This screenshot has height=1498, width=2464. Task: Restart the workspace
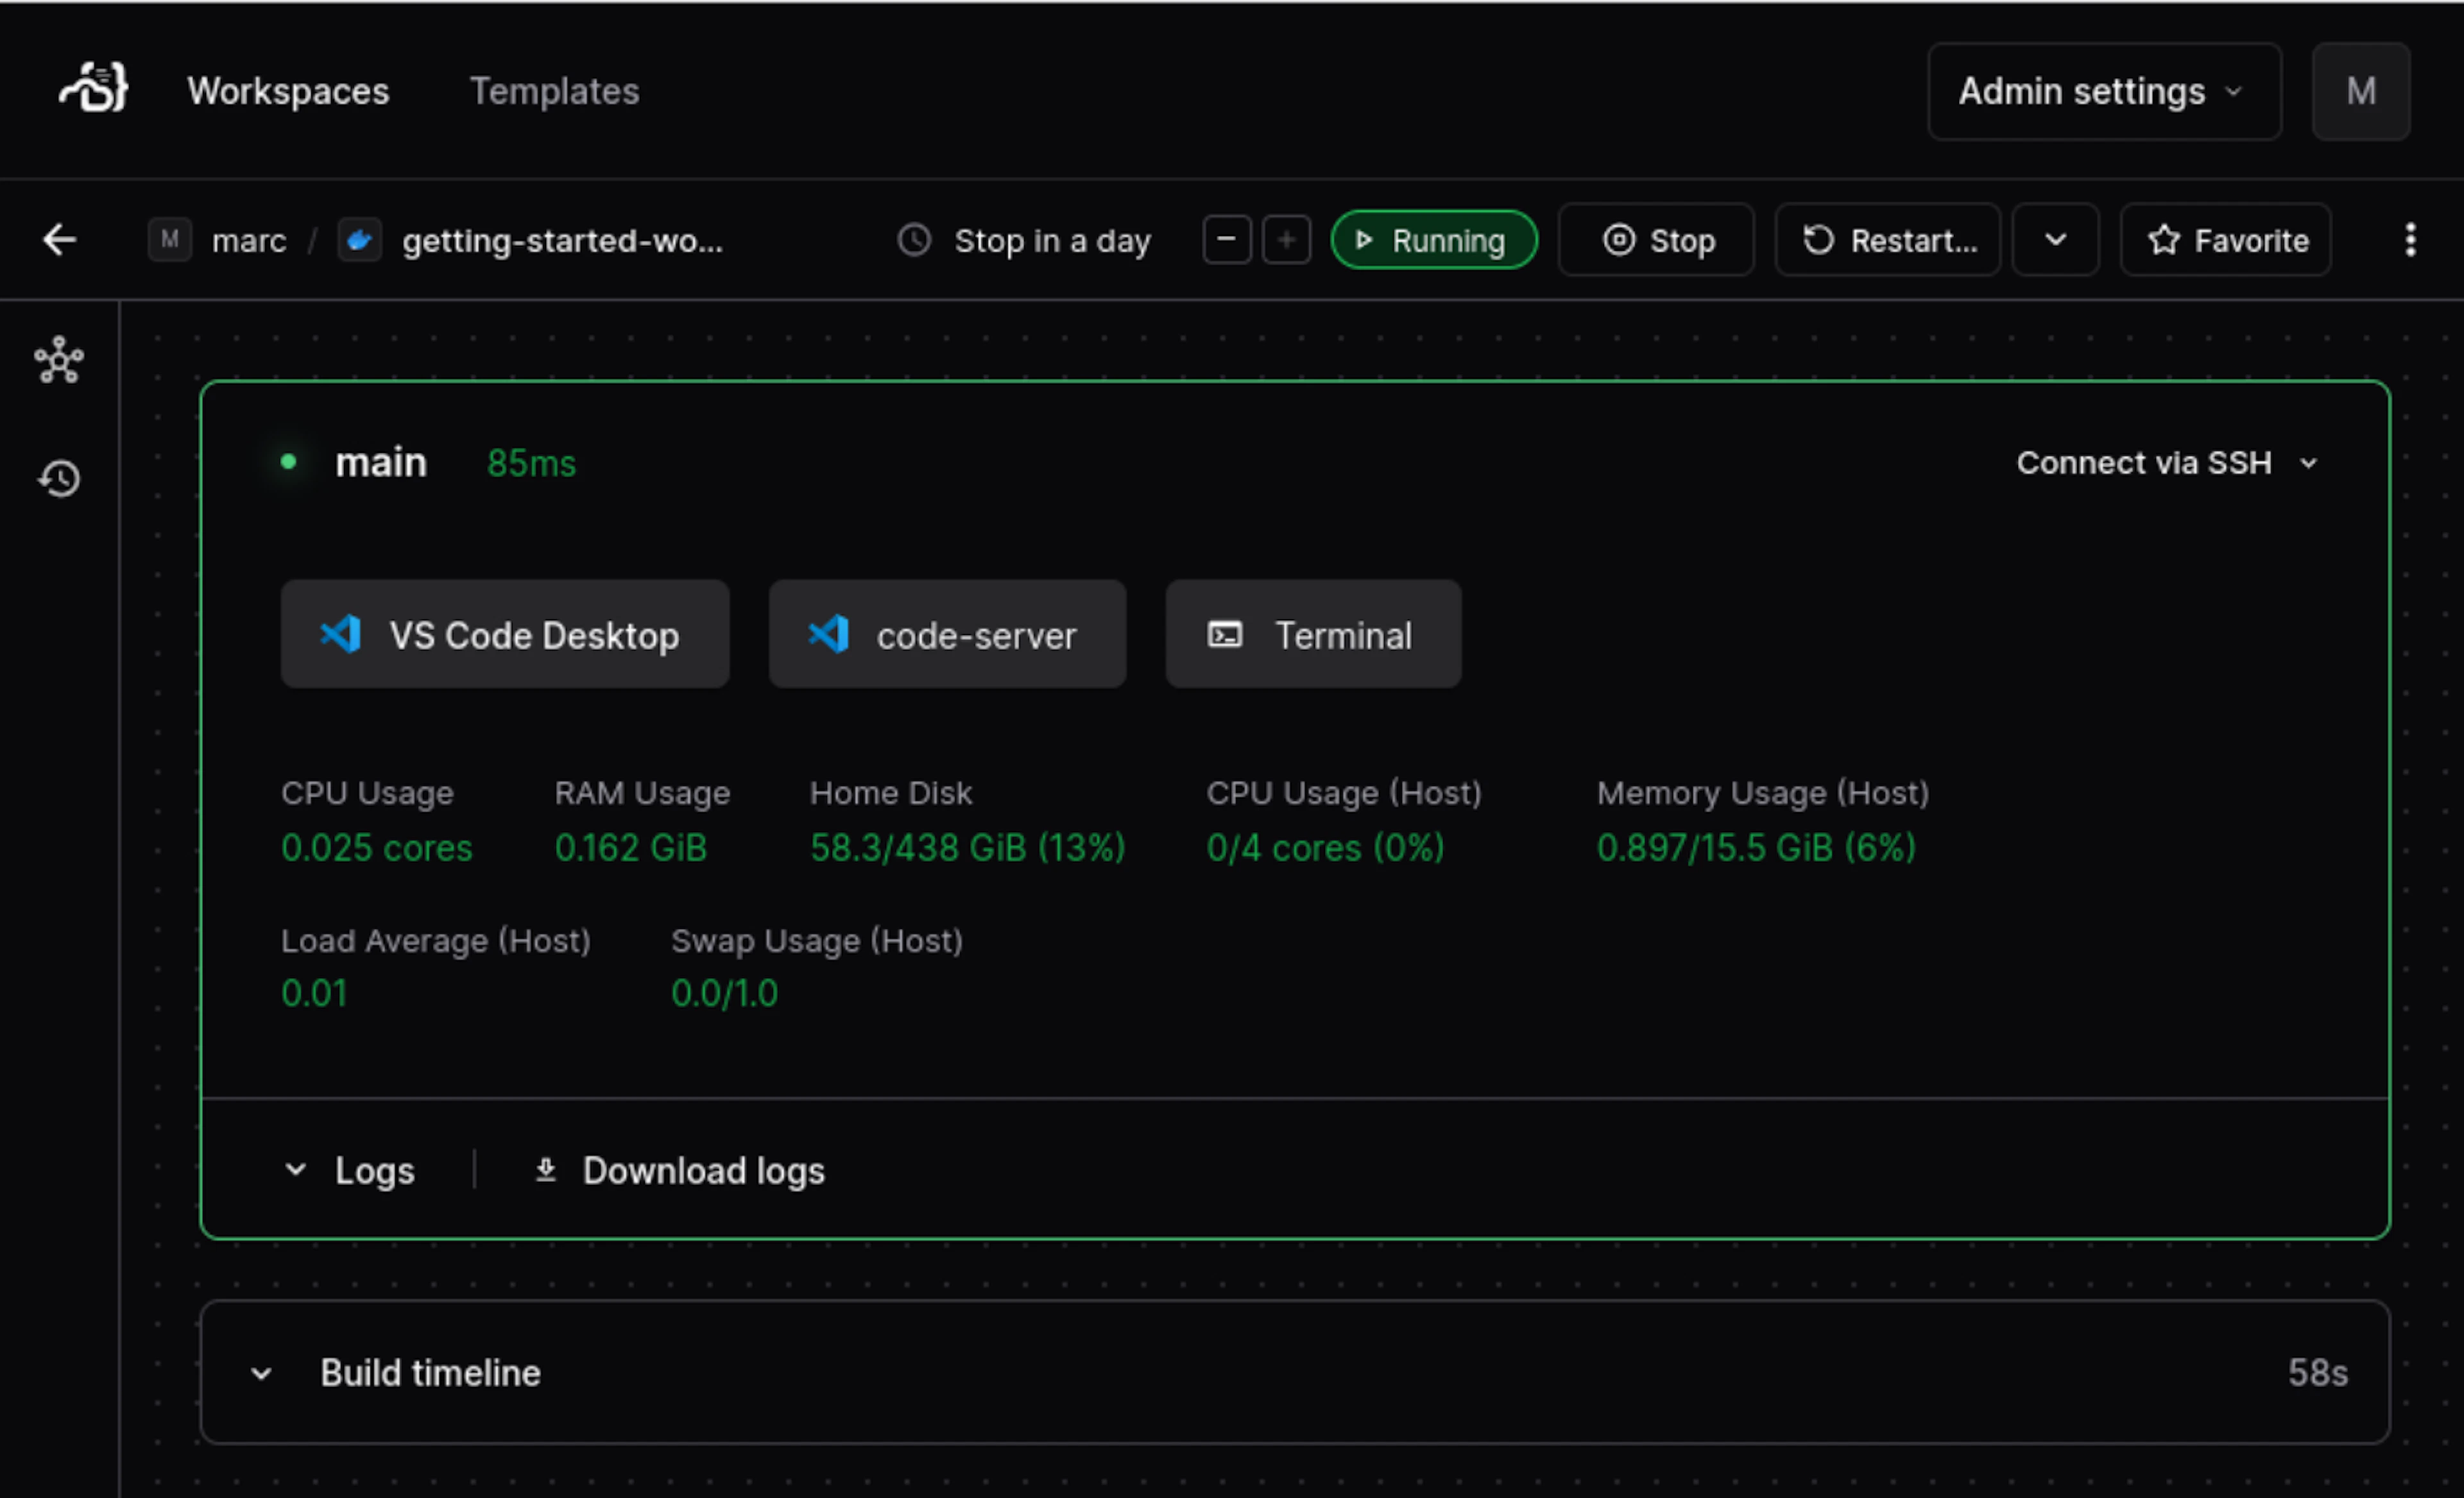pos(1888,240)
